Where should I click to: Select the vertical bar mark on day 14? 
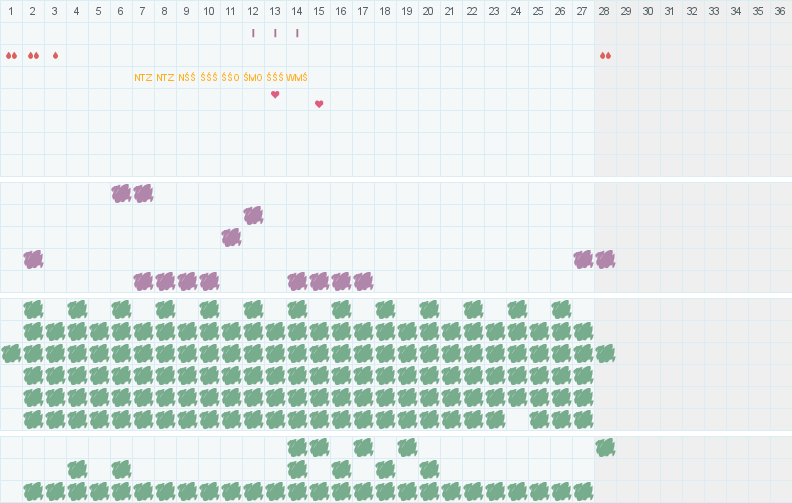click(x=297, y=33)
